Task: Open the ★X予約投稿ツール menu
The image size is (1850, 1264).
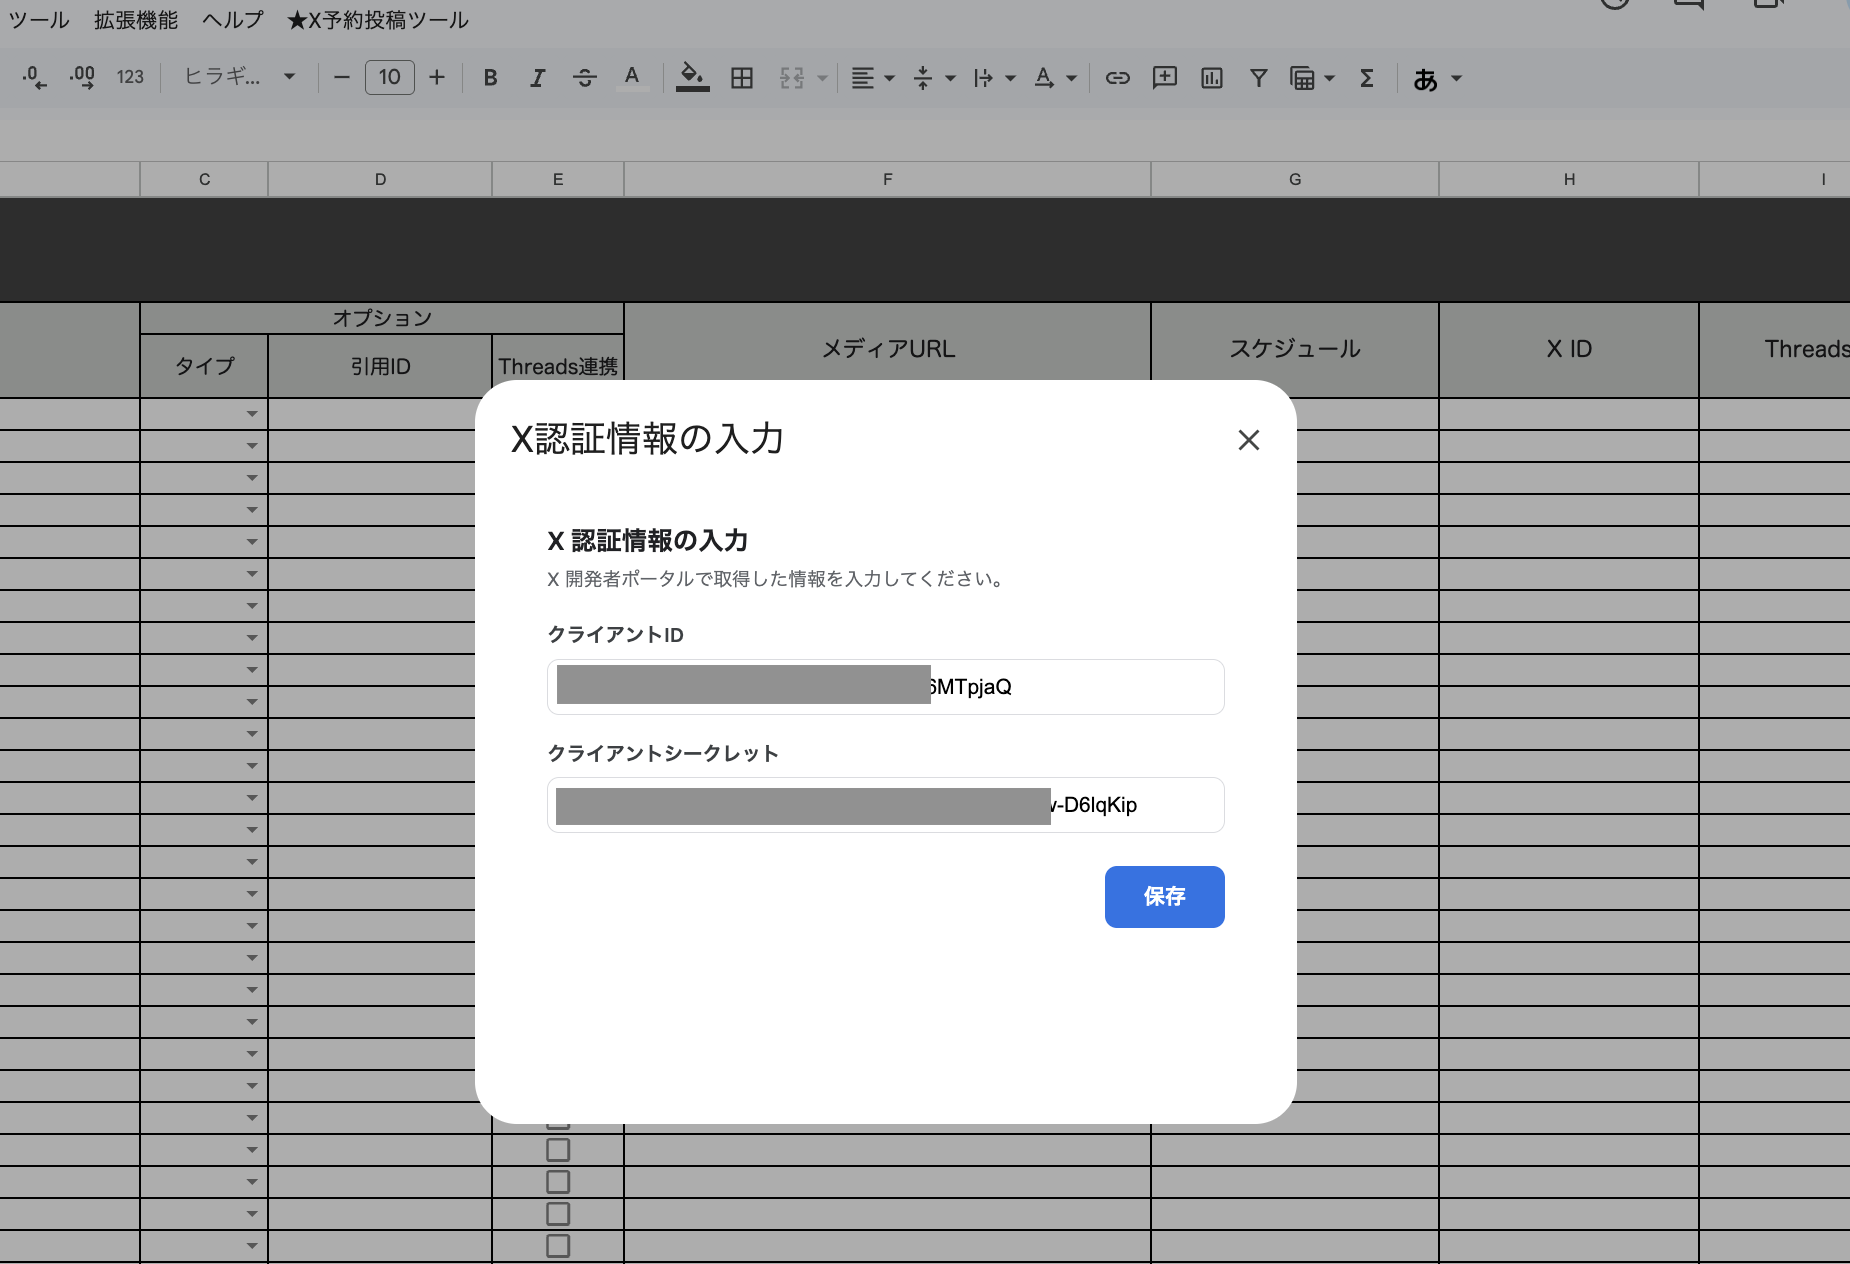Action: coord(378,20)
